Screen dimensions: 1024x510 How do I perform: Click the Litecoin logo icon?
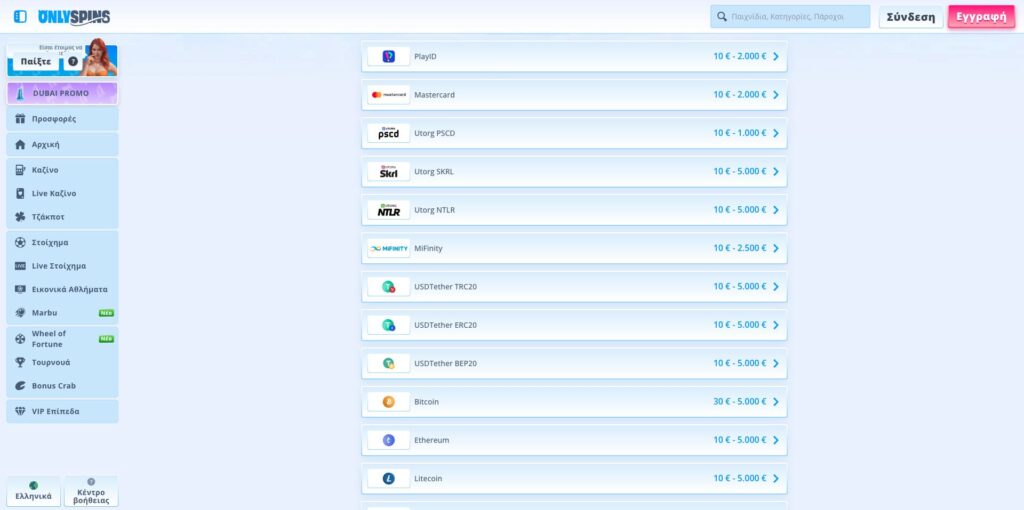coord(388,478)
